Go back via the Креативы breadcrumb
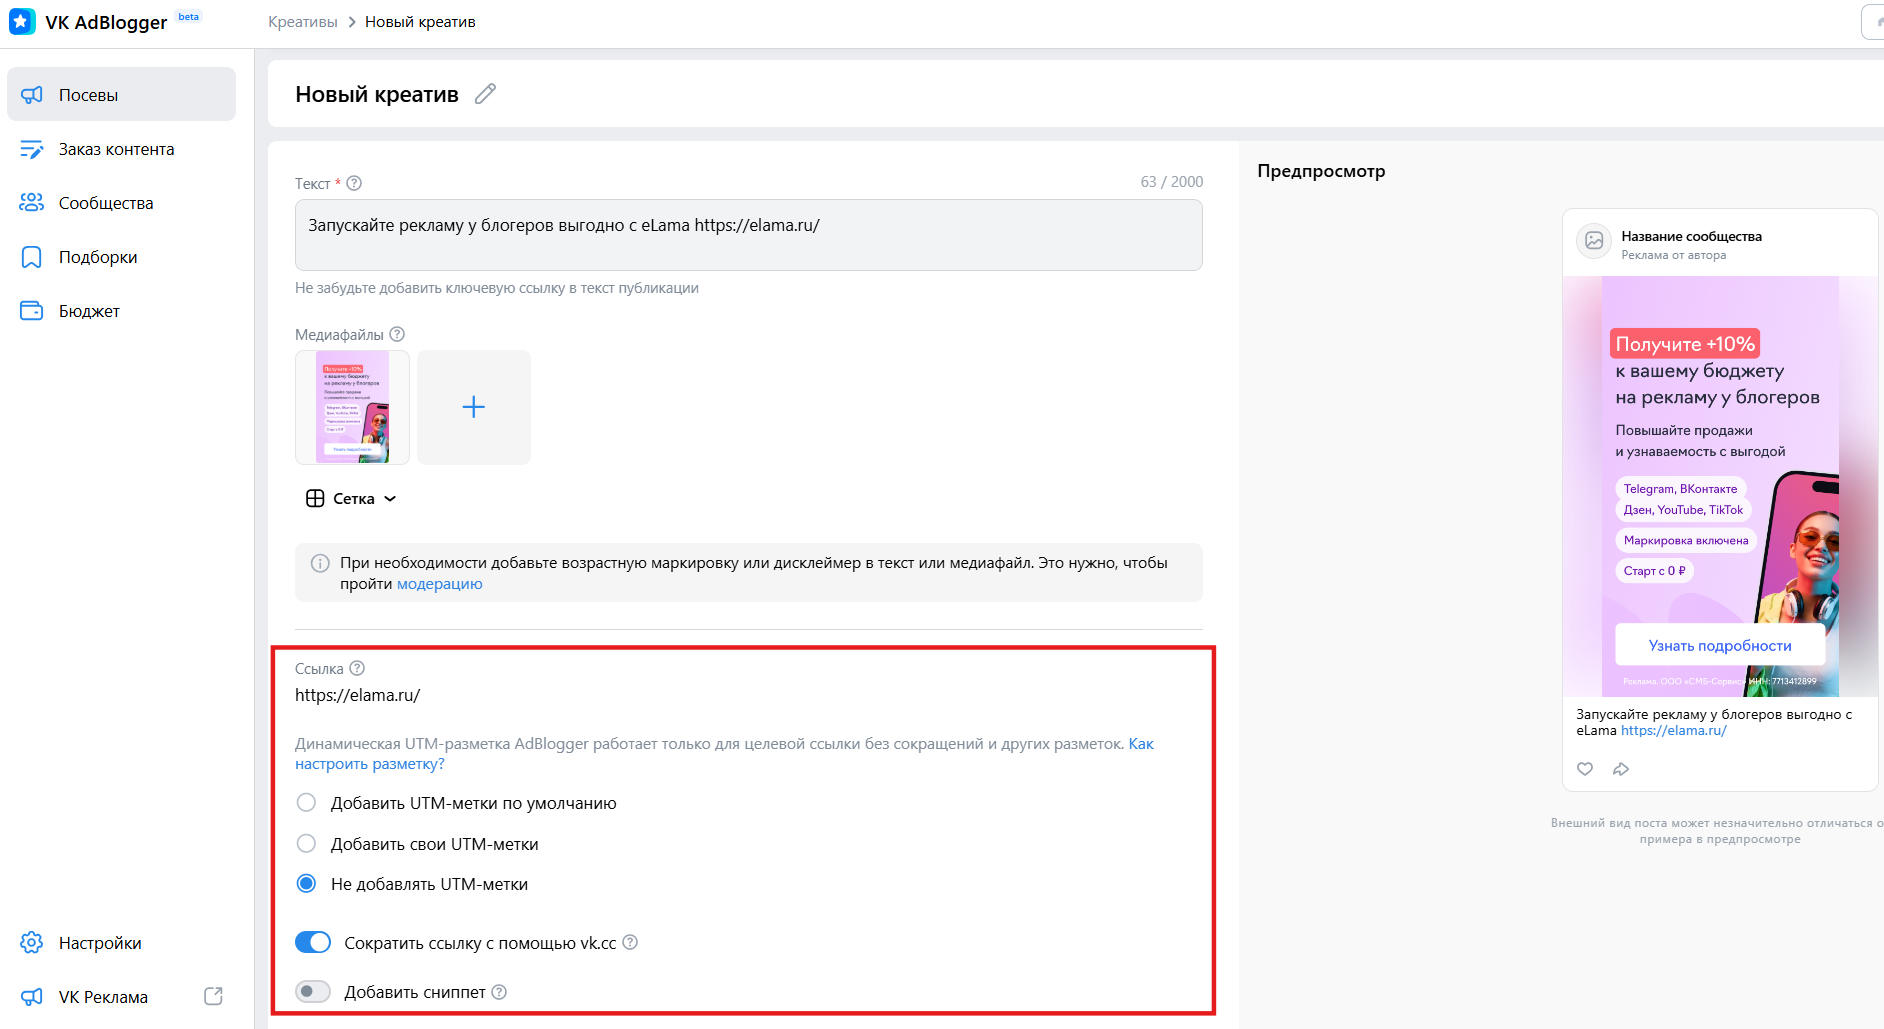Image resolution: width=1884 pixels, height=1029 pixels. coord(302,21)
